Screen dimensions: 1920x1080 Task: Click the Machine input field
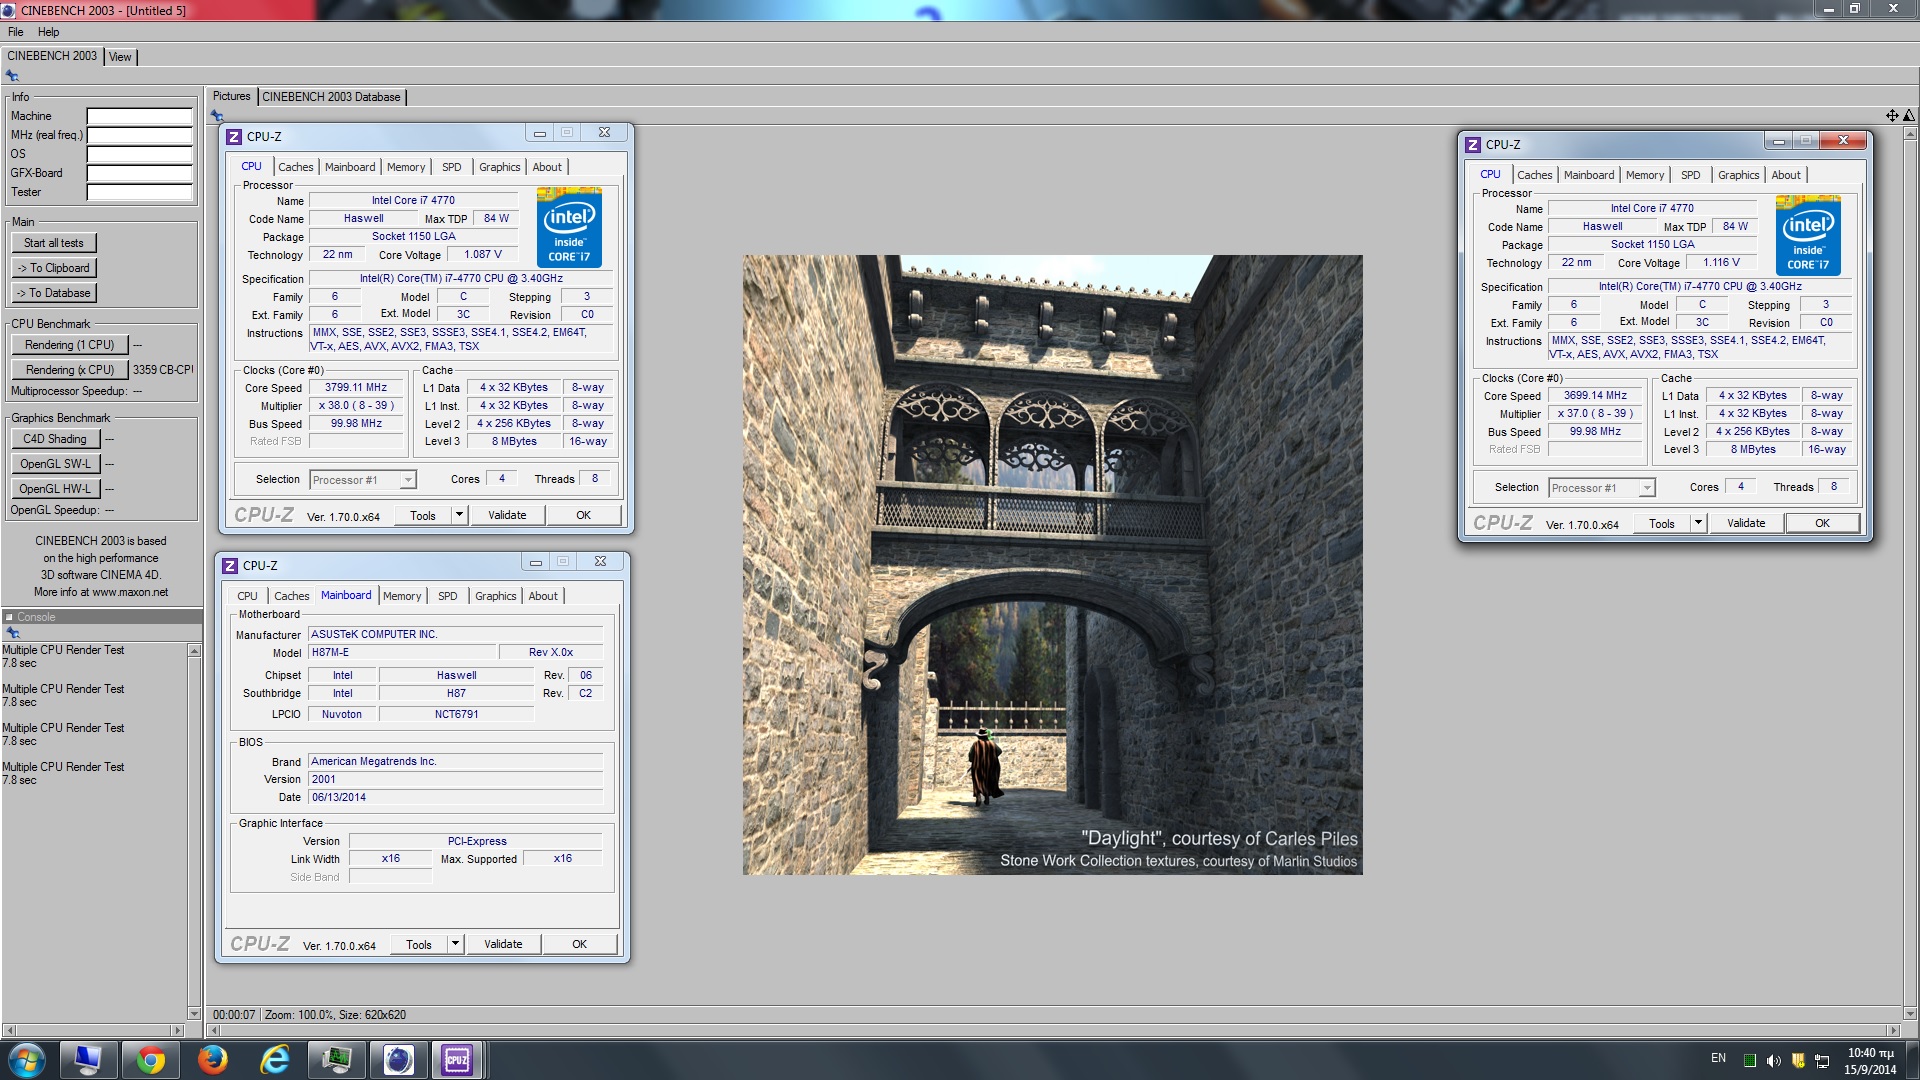pyautogui.click(x=139, y=116)
